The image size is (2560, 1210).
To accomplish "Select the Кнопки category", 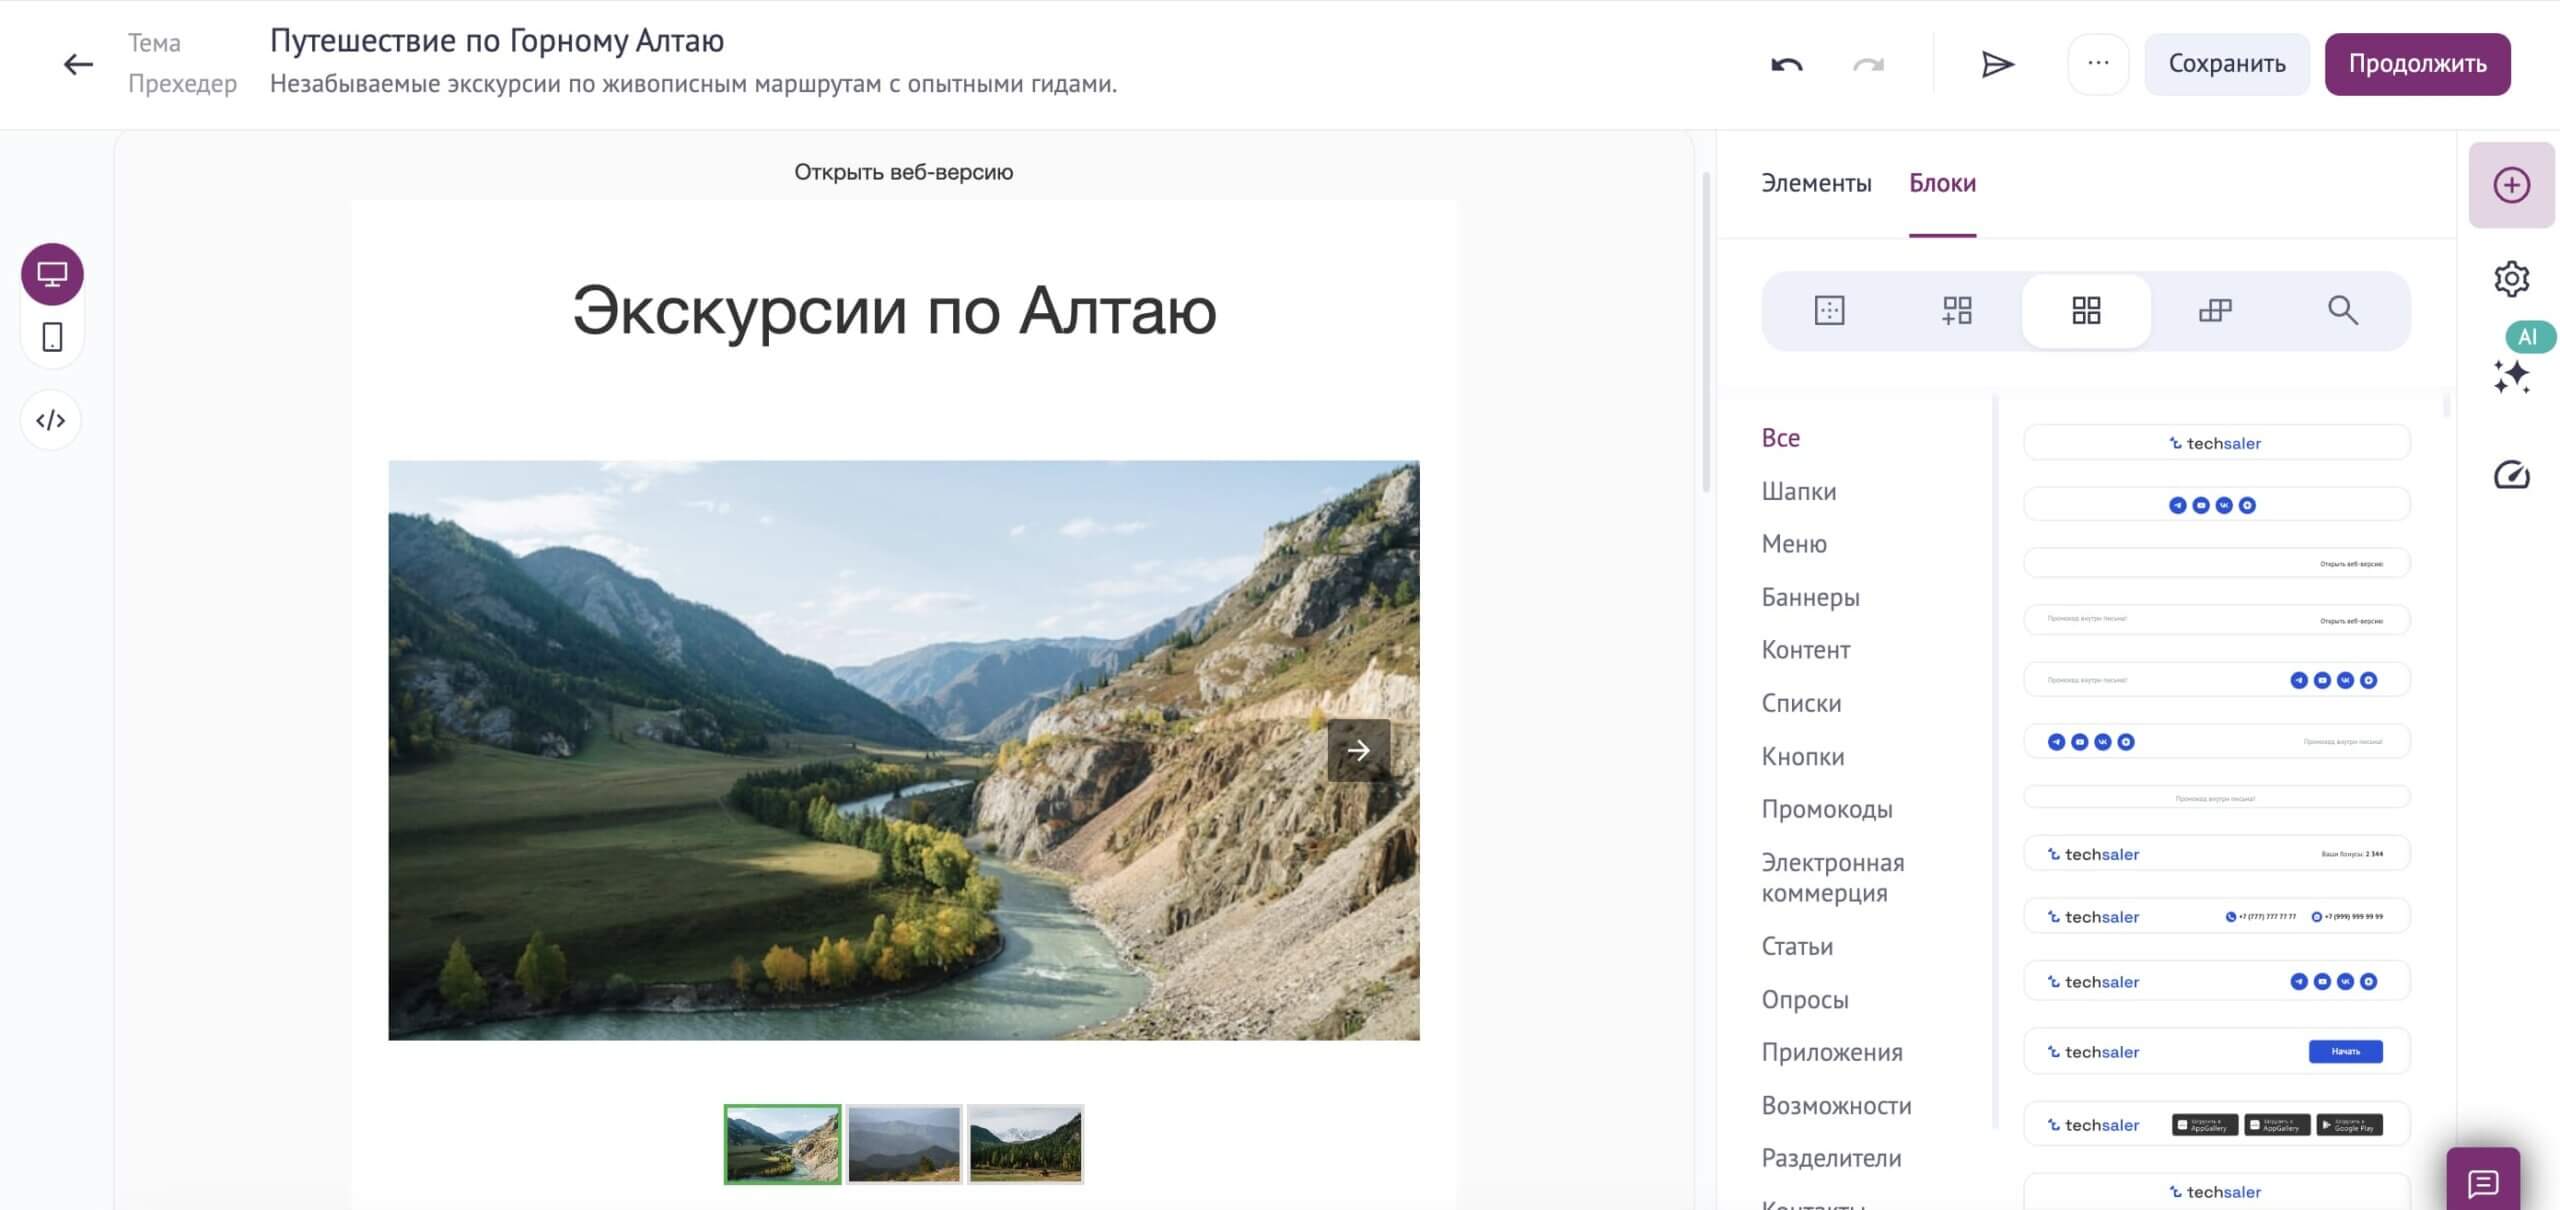I will pyautogui.click(x=1803, y=756).
